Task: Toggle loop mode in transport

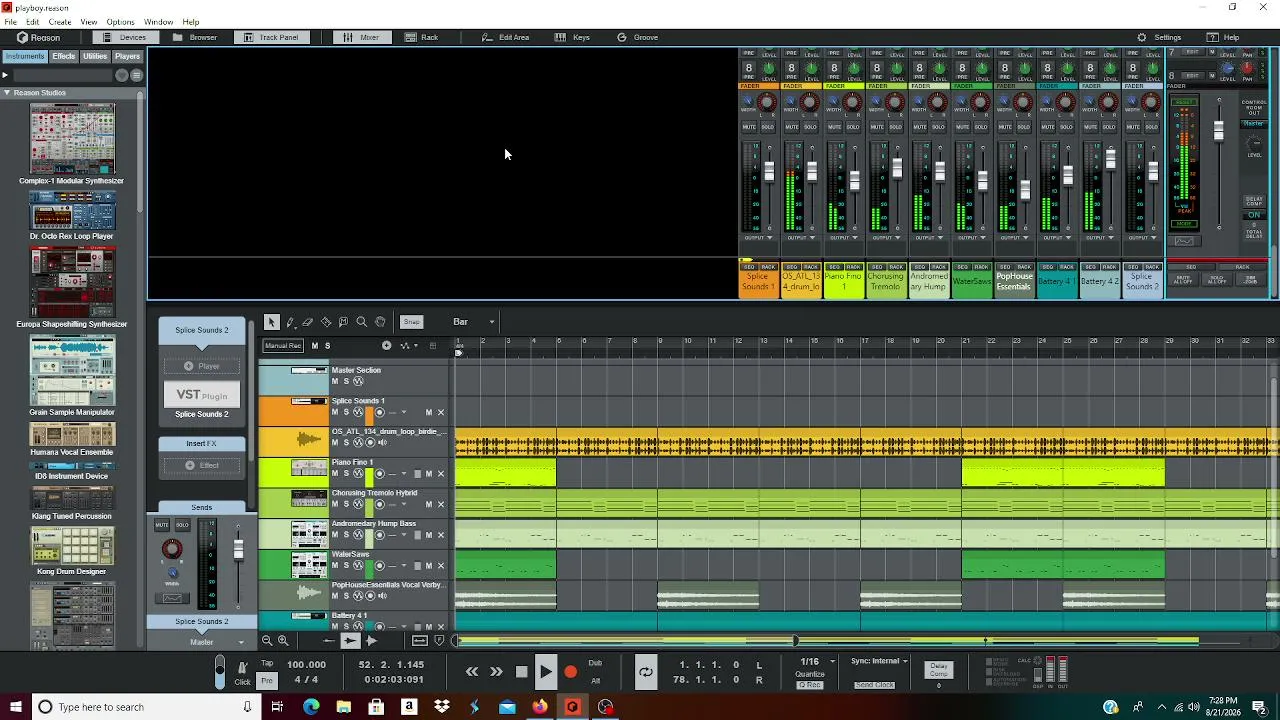Action: [646, 672]
